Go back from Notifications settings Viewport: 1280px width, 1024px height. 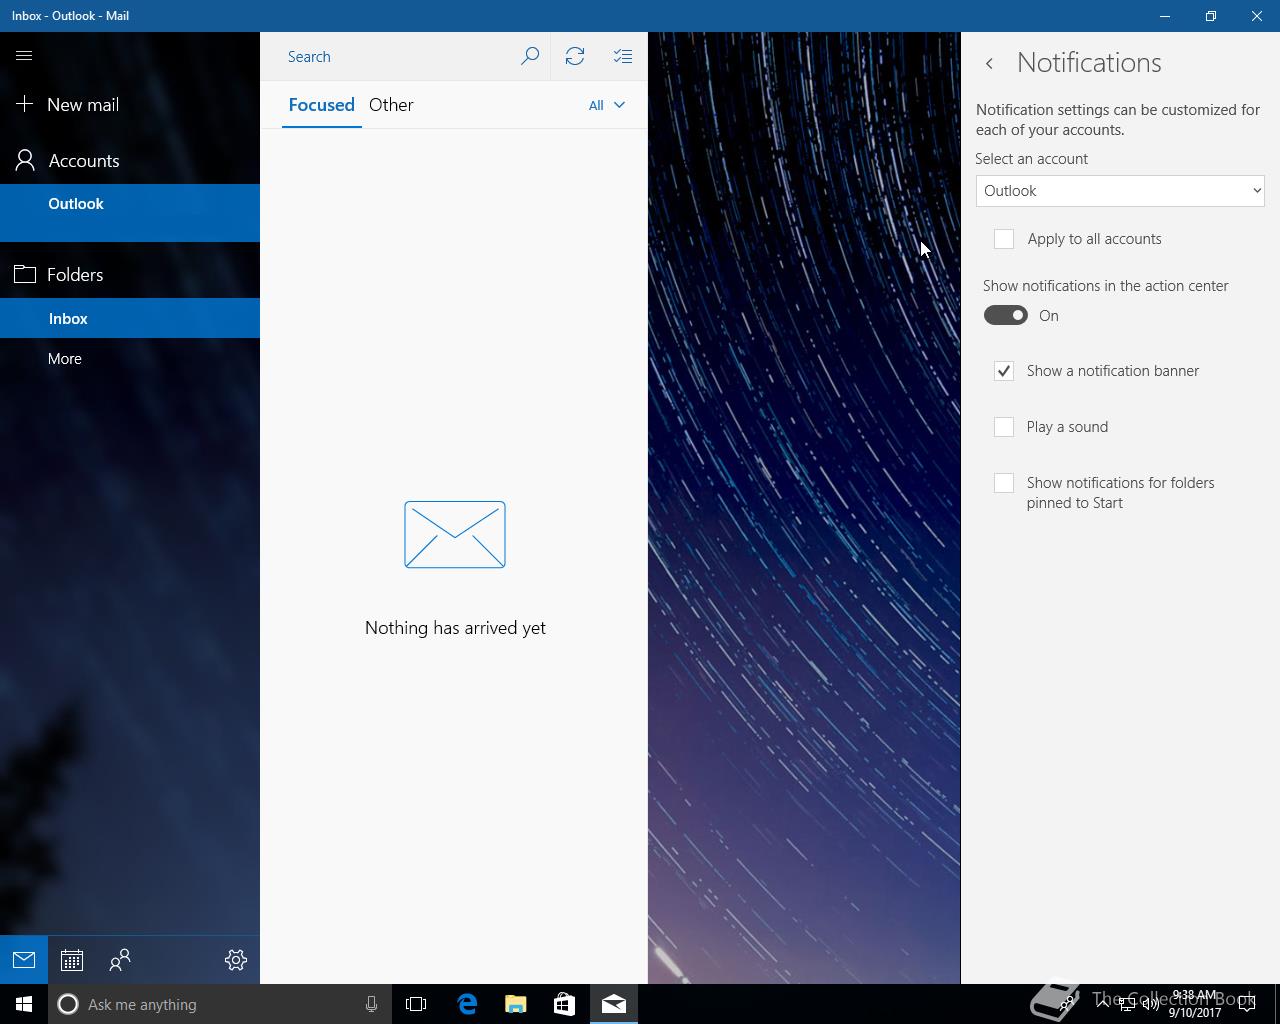pos(989,63)
